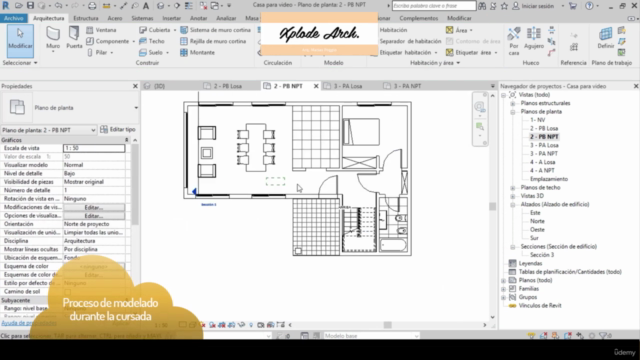Collapse the Planos de planta tree node
This screenshot has width=640, height=360.
512,112
